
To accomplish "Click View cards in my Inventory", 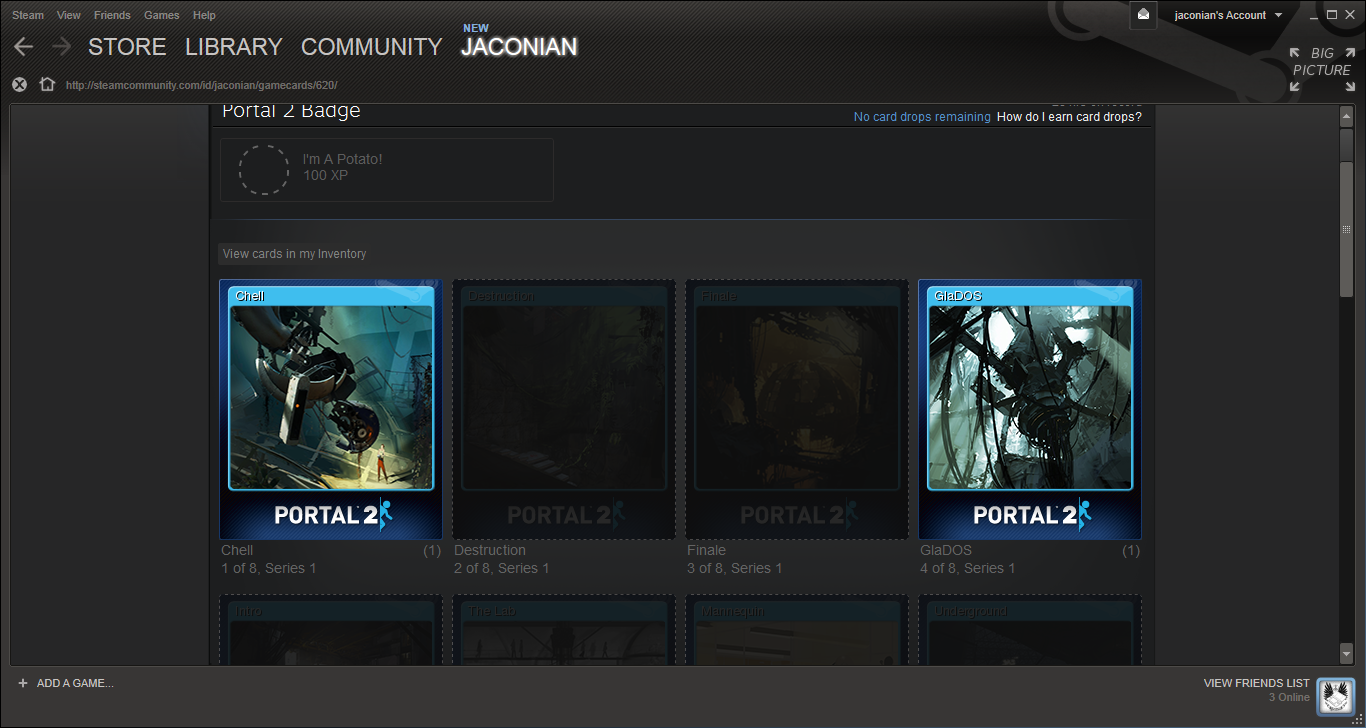I will pos(294,253).
